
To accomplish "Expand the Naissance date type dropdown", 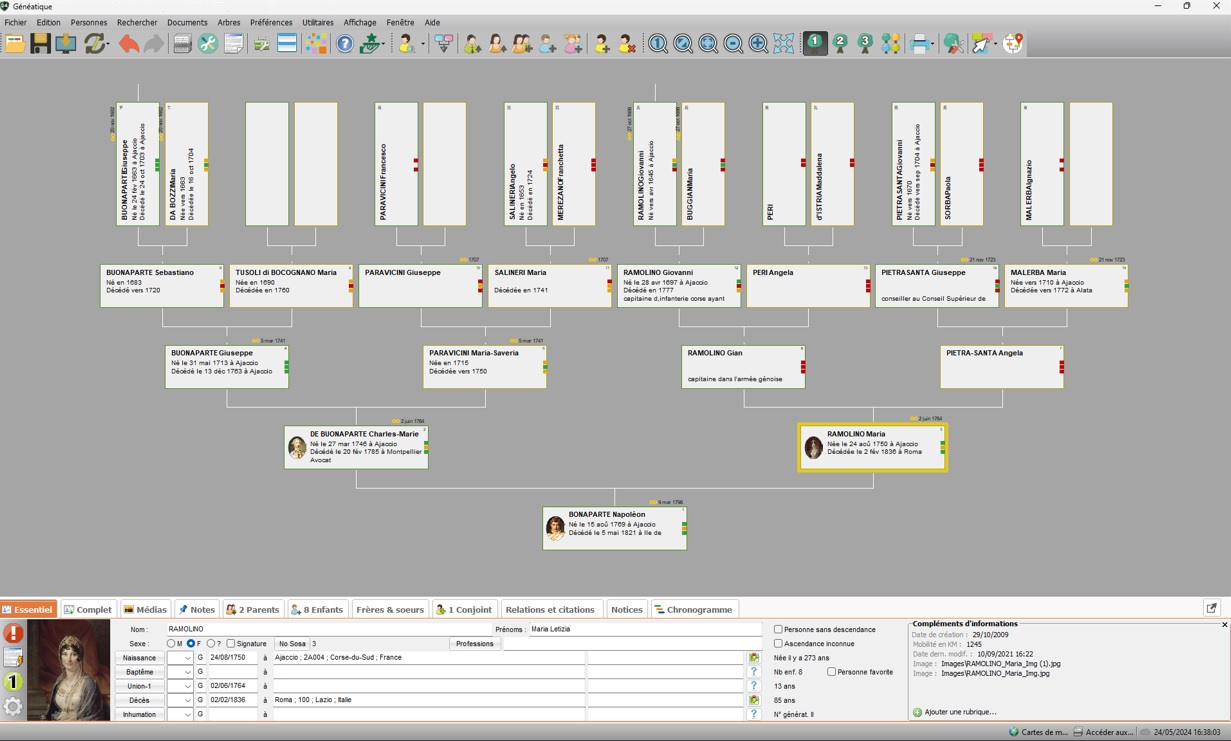I will pyautogui.click(x=180, y=658).
